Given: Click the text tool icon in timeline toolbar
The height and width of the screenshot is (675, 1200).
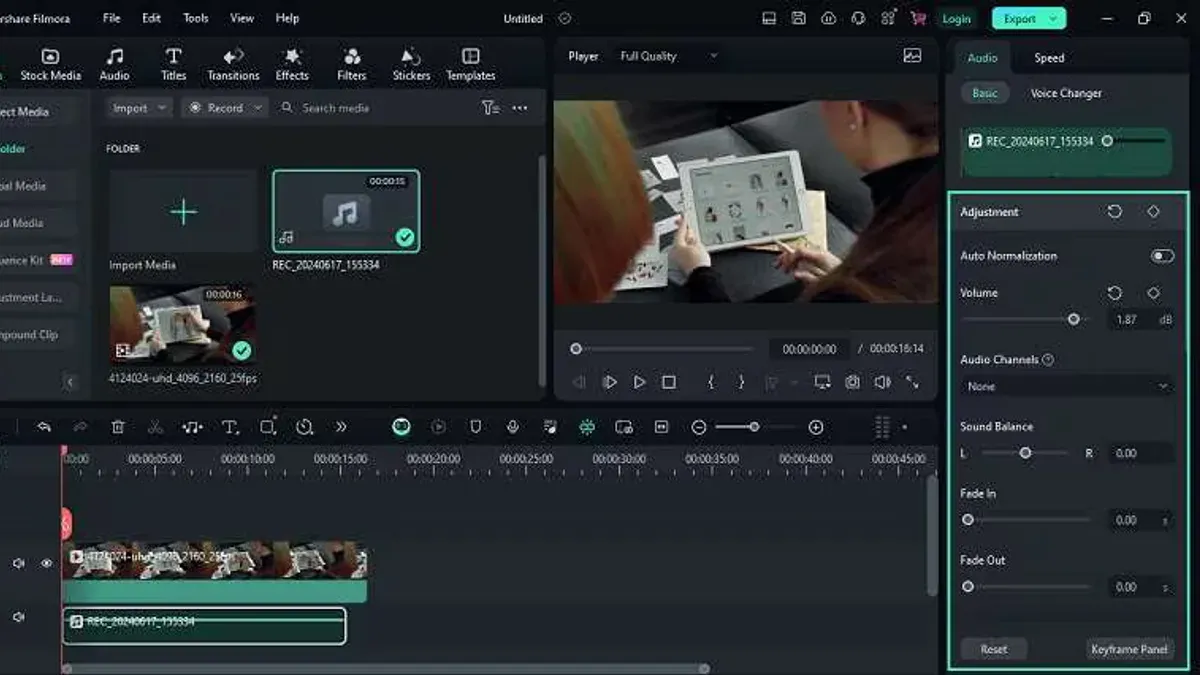Looking at the screenshot, I should pyautogui.click(x=230, y=427).
